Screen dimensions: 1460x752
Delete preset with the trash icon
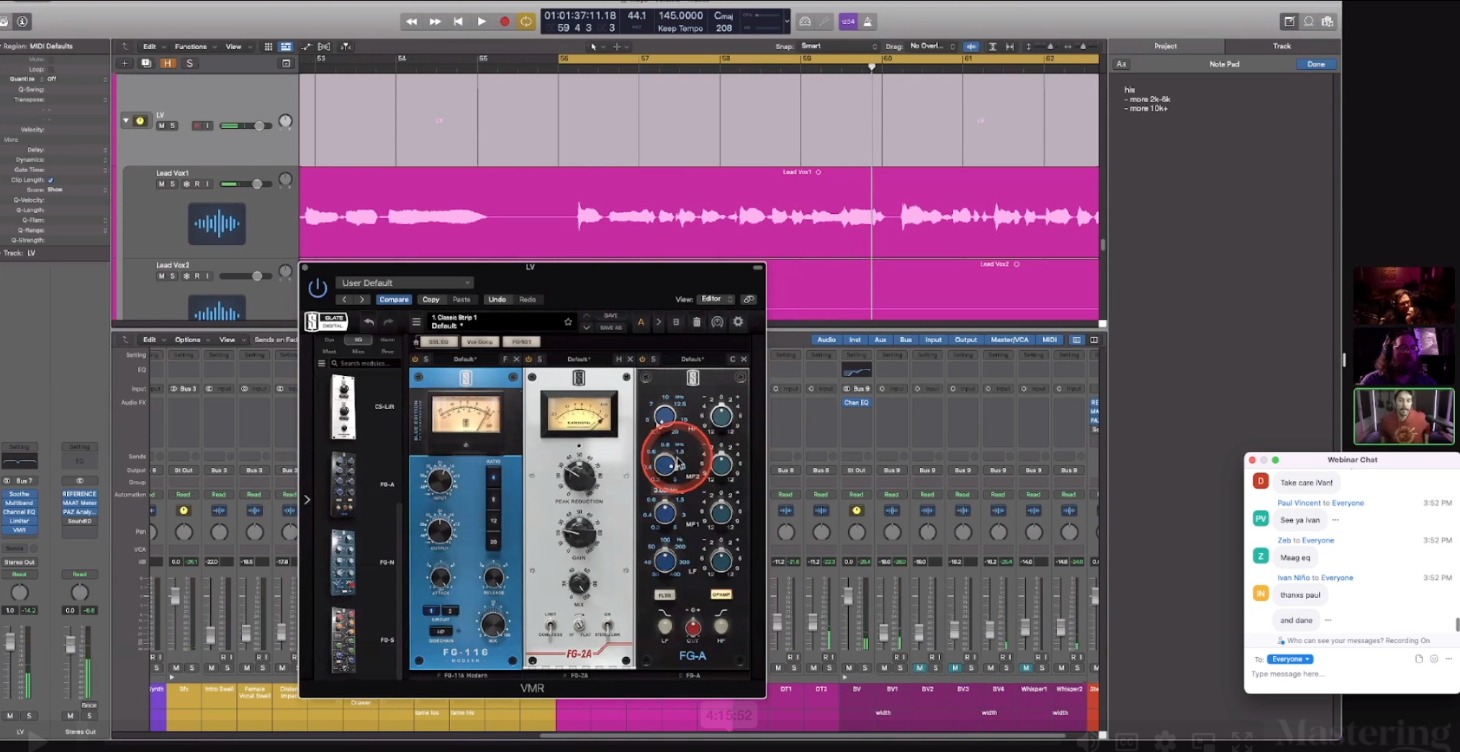(697, 322)
